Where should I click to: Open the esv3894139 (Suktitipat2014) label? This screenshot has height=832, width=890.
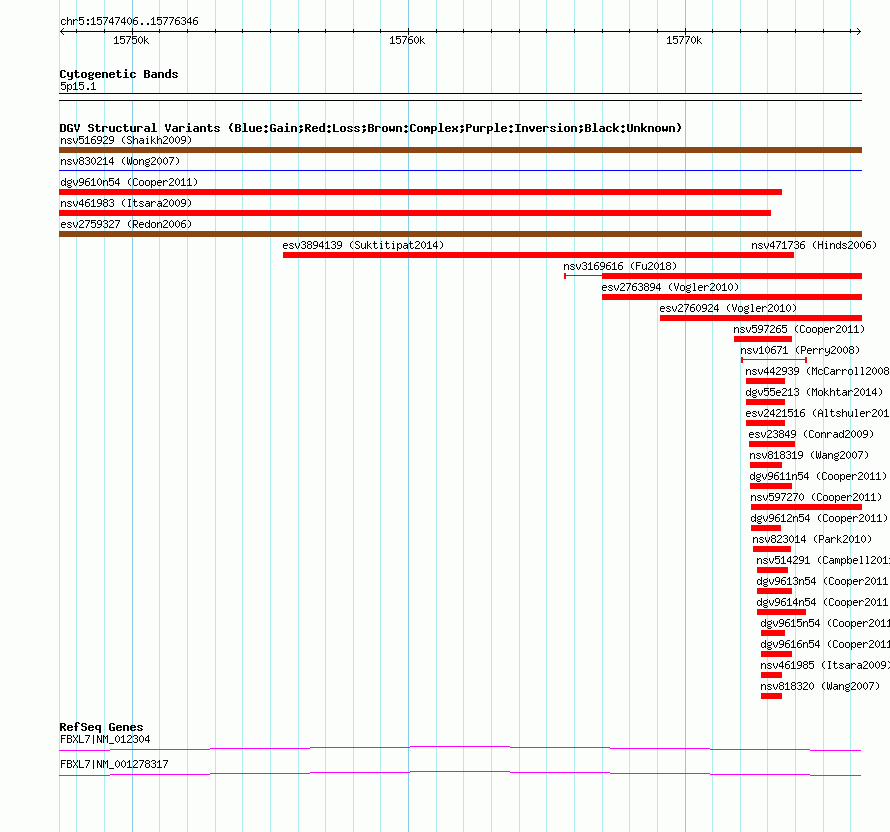tap(363, 245)
